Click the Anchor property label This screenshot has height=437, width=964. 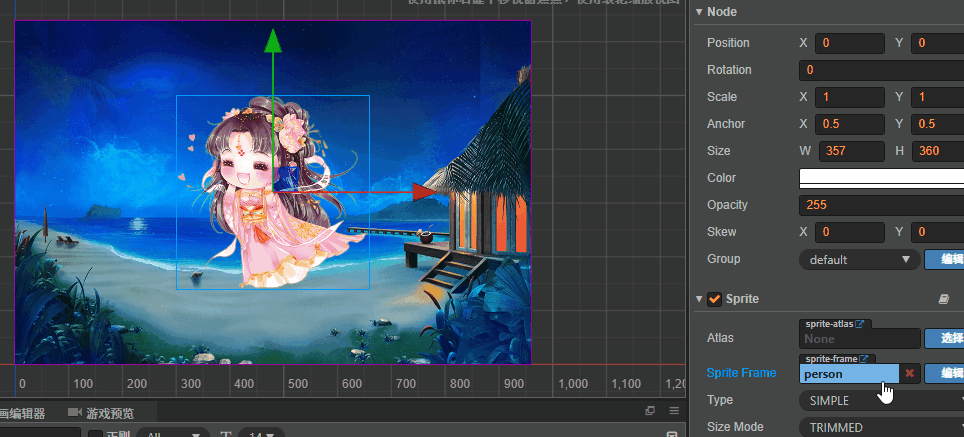pos(726,124)
